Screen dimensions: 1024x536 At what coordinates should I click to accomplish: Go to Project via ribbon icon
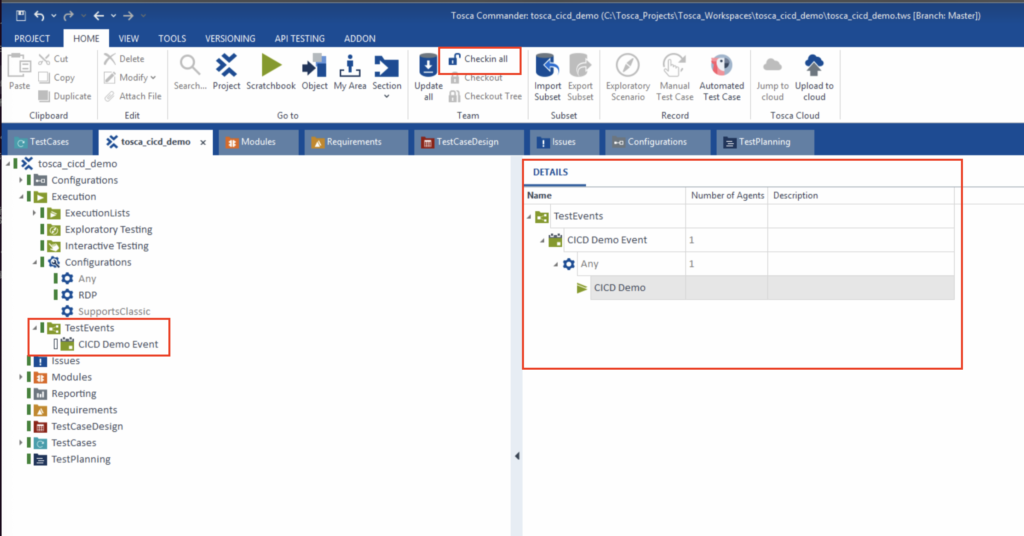(227, 72)
